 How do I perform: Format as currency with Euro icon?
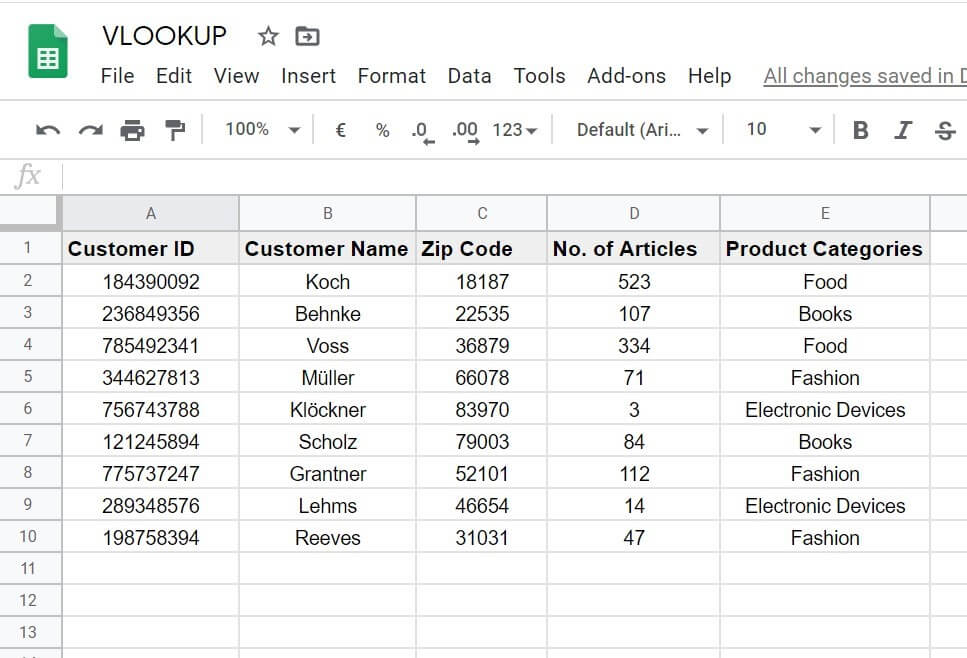[340, 130]
